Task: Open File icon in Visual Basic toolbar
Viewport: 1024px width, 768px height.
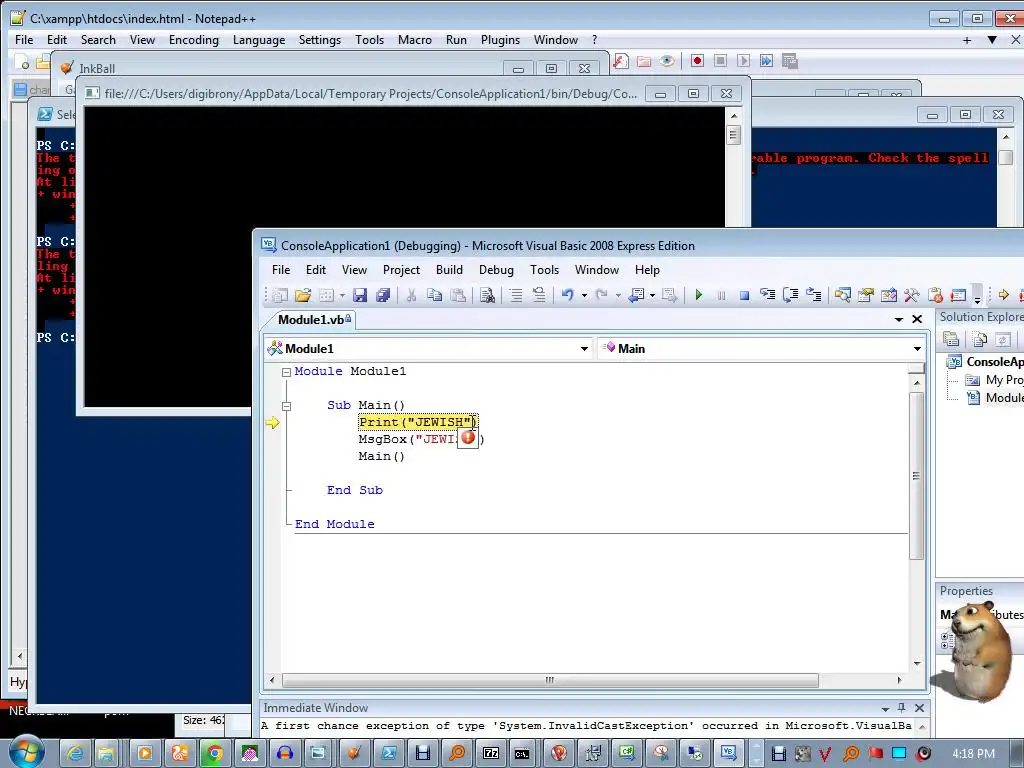Action: [x=302, y=295]
